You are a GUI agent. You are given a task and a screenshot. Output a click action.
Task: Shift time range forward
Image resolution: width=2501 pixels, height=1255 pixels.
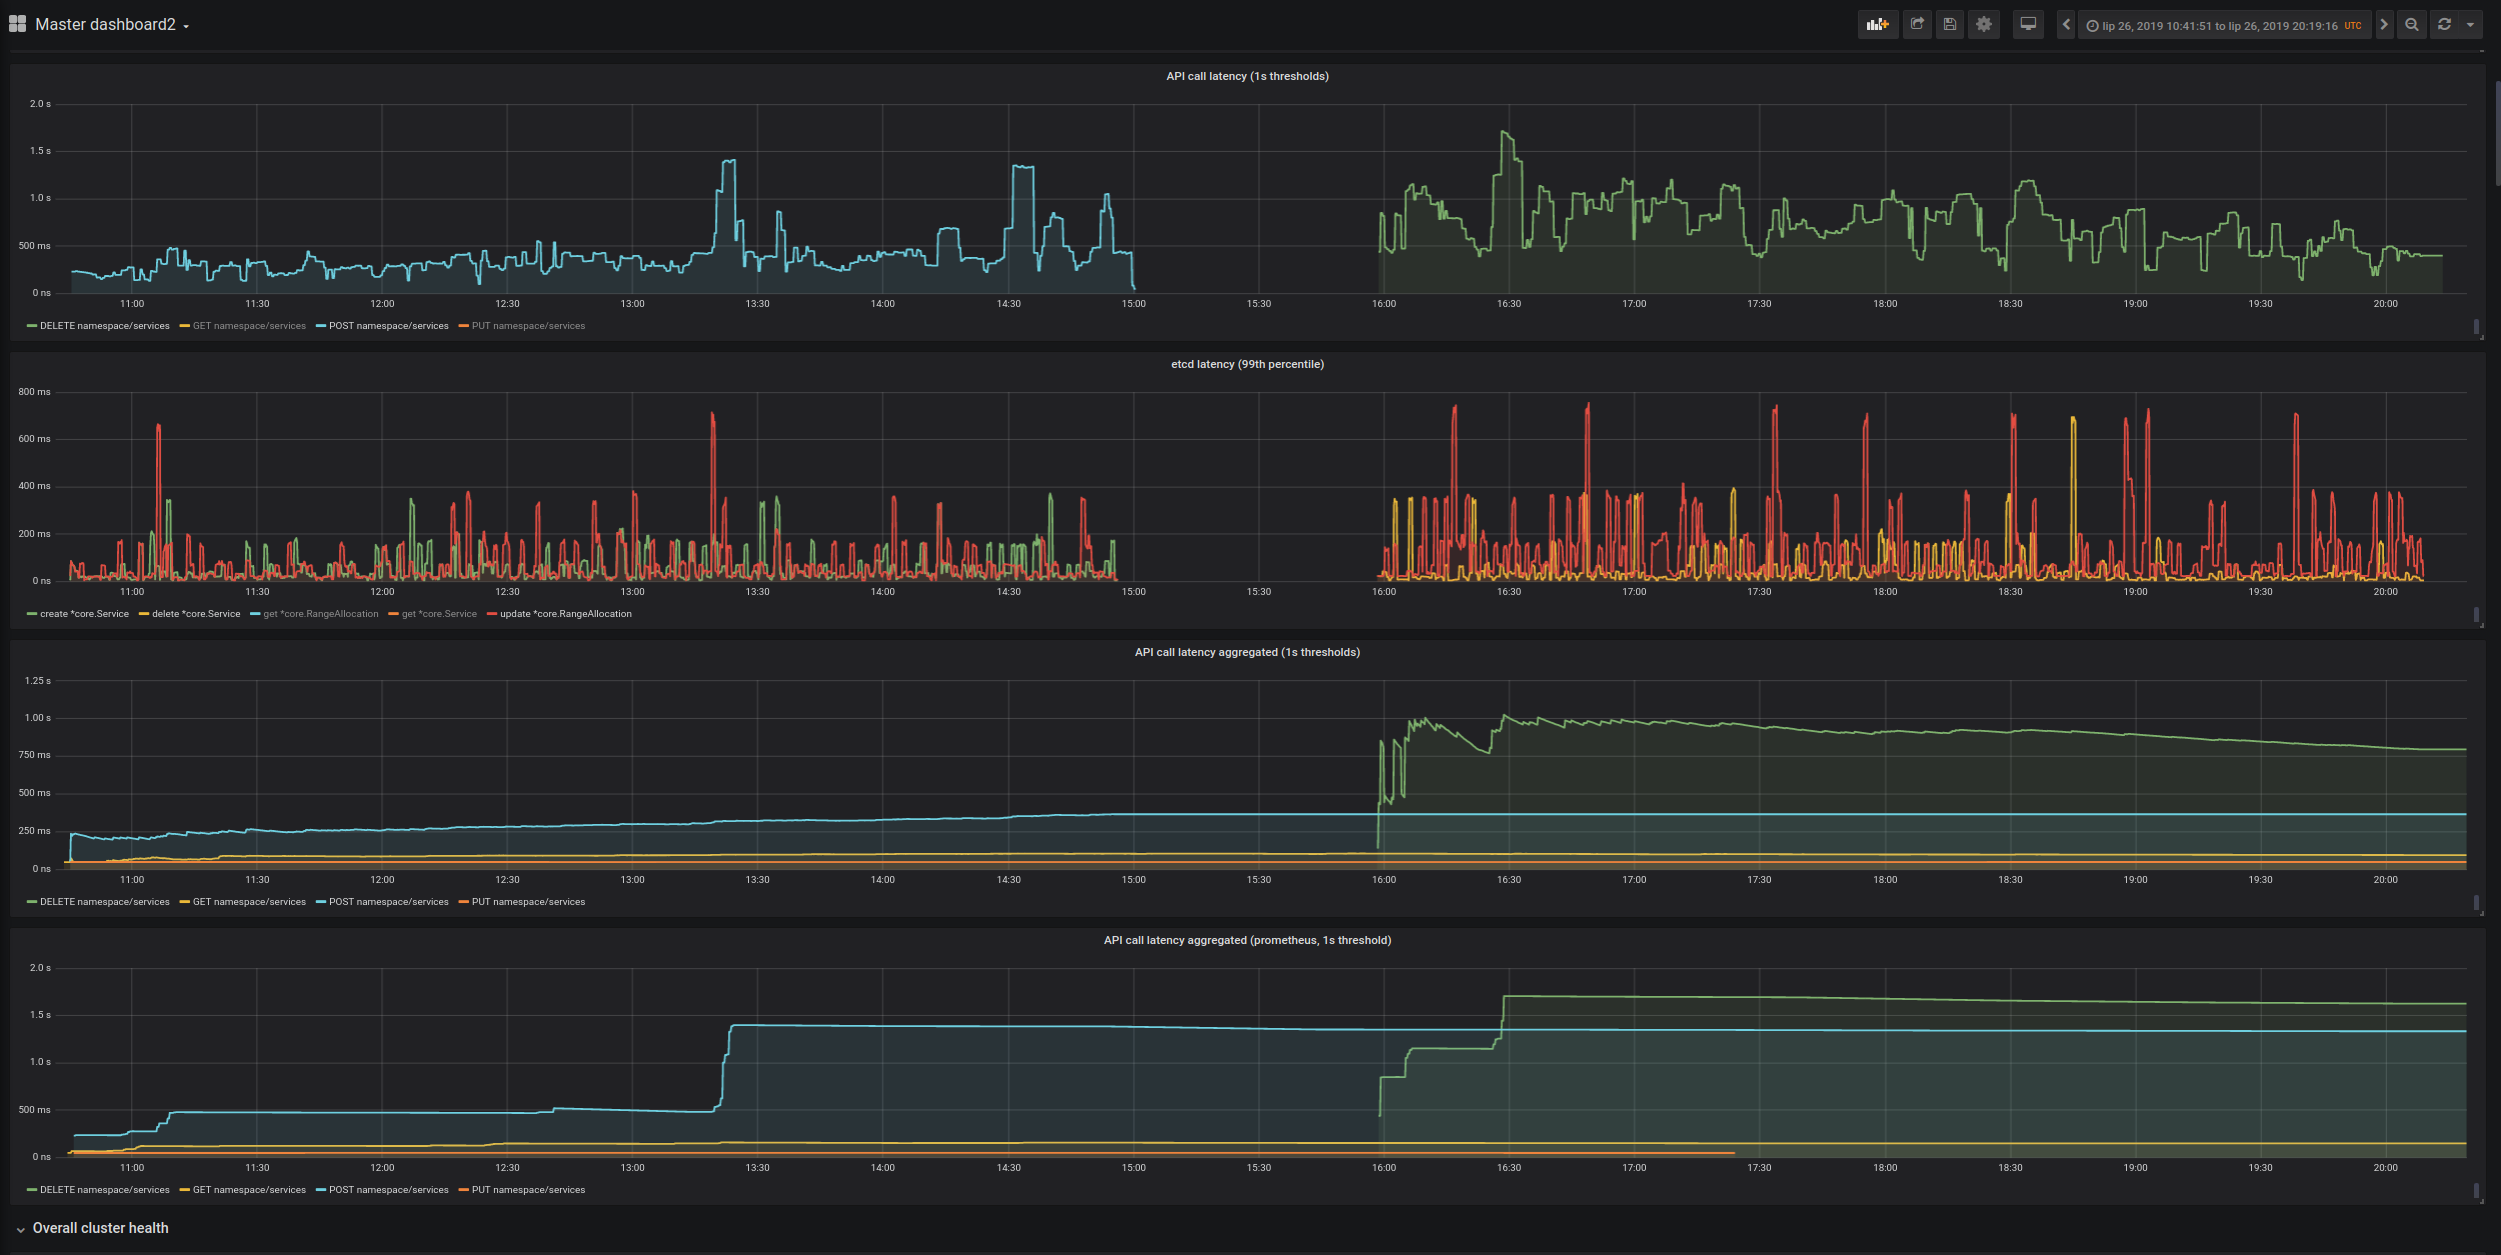(2384, 25)
